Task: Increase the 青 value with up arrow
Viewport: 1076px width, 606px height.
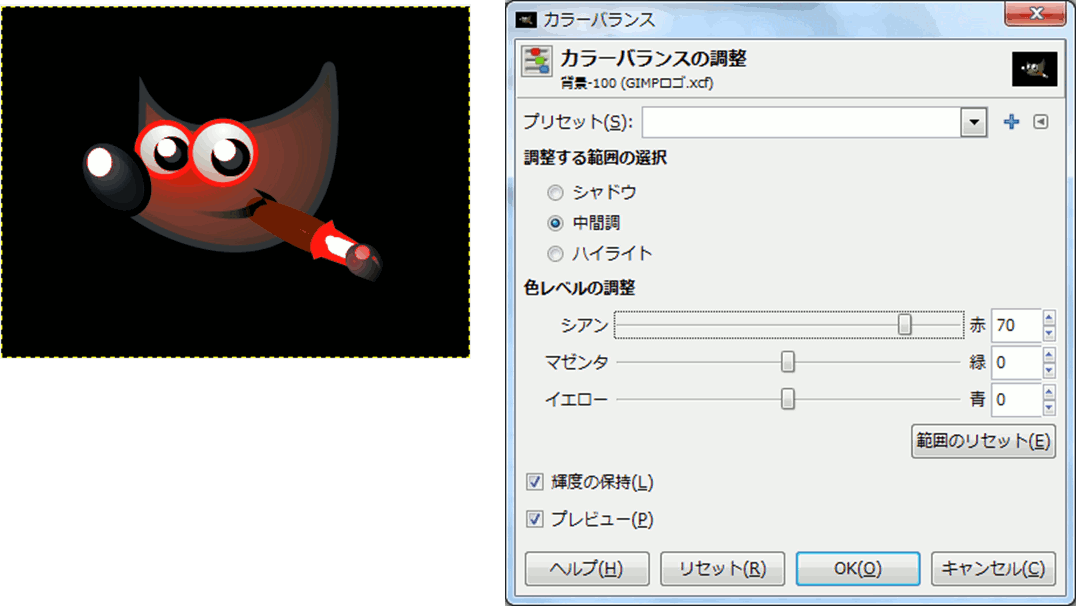Action: 1049,393
